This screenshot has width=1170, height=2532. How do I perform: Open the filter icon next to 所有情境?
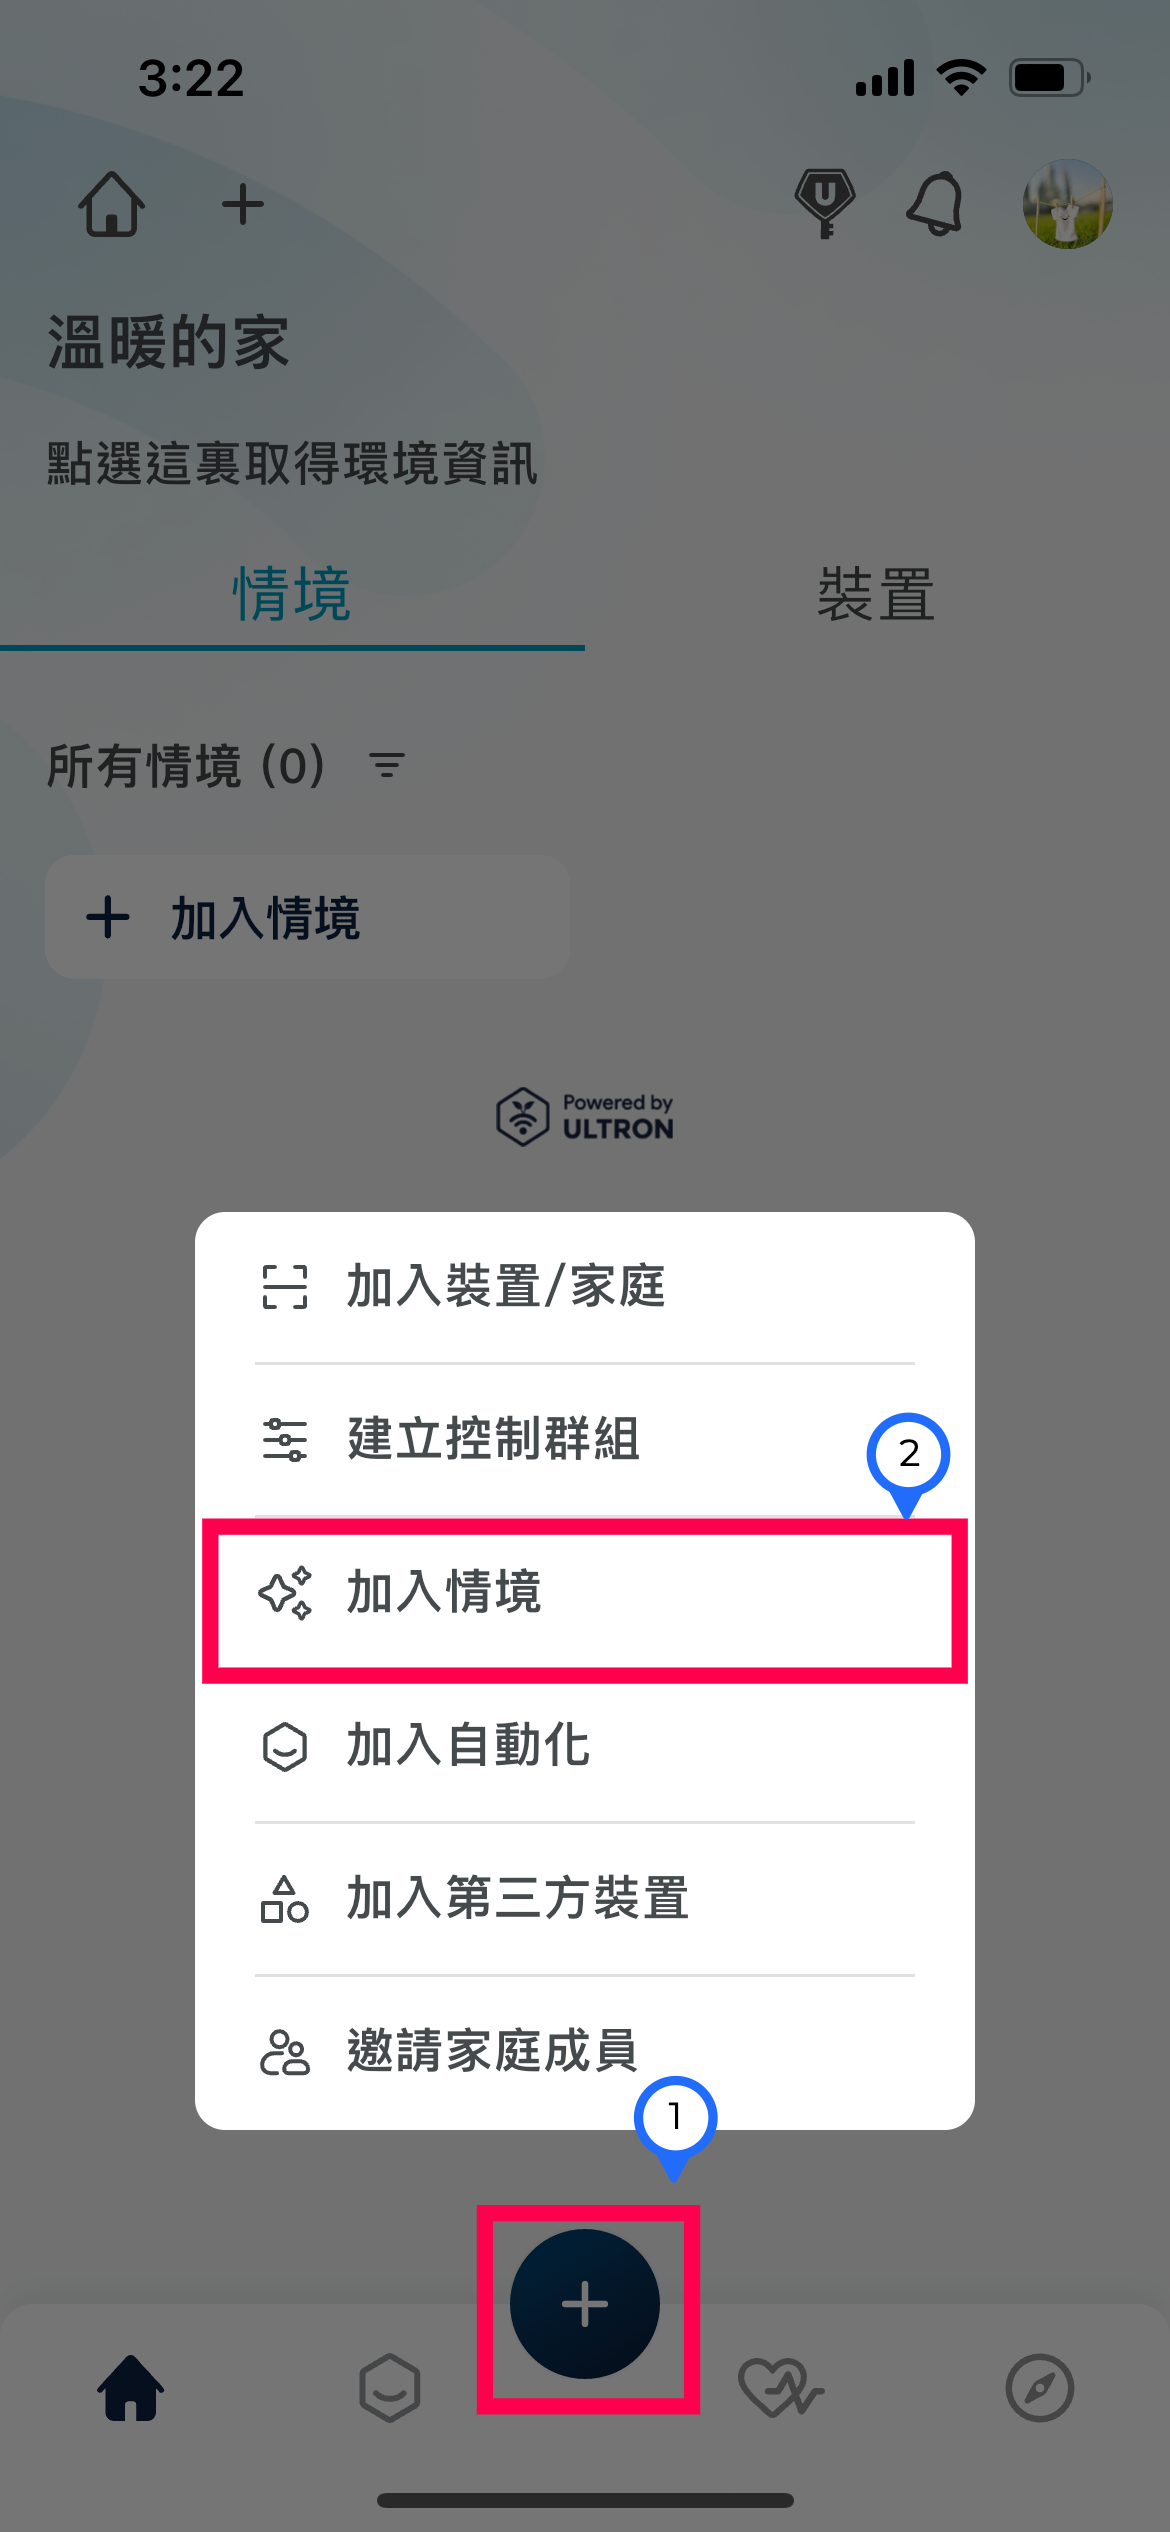(x=387, y=766)
